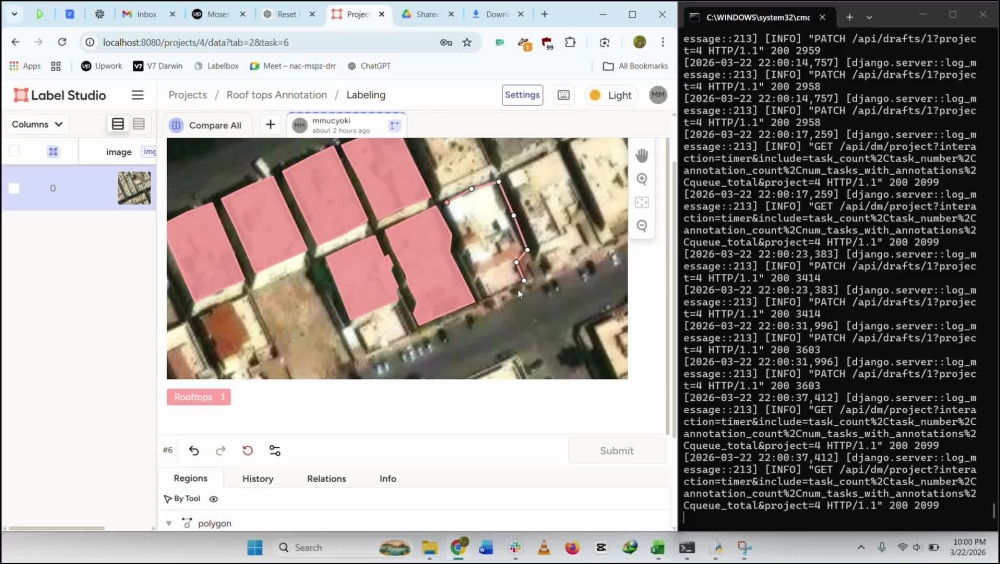Reset the annotation with red circular arrow

click(x=247, y=450)
